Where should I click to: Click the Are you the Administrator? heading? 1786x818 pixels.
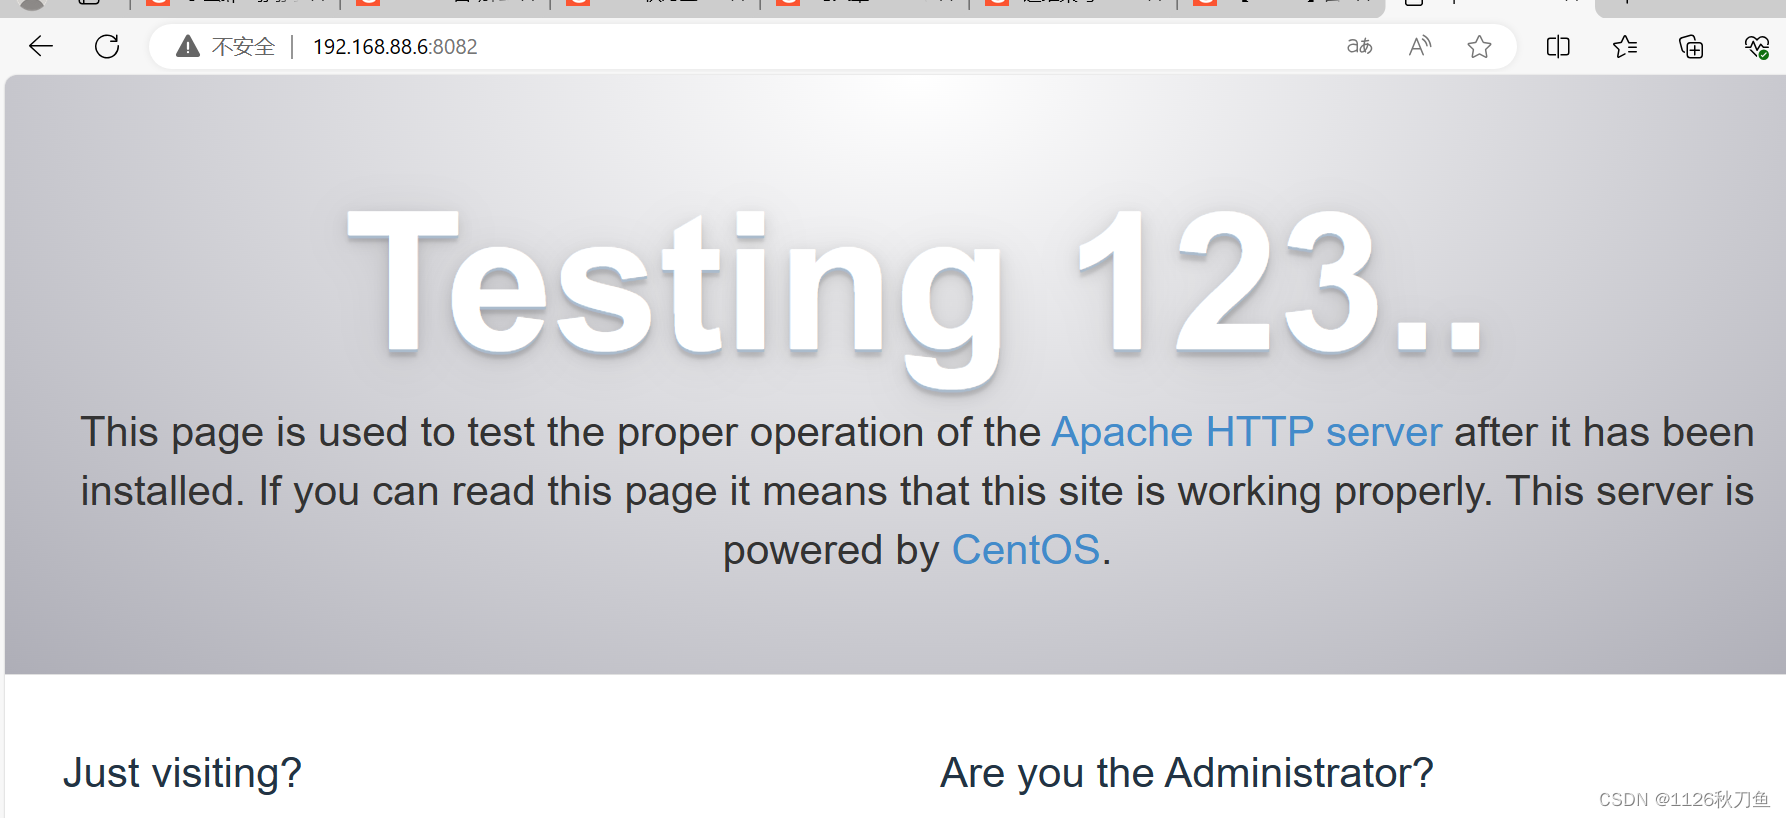1187,773
